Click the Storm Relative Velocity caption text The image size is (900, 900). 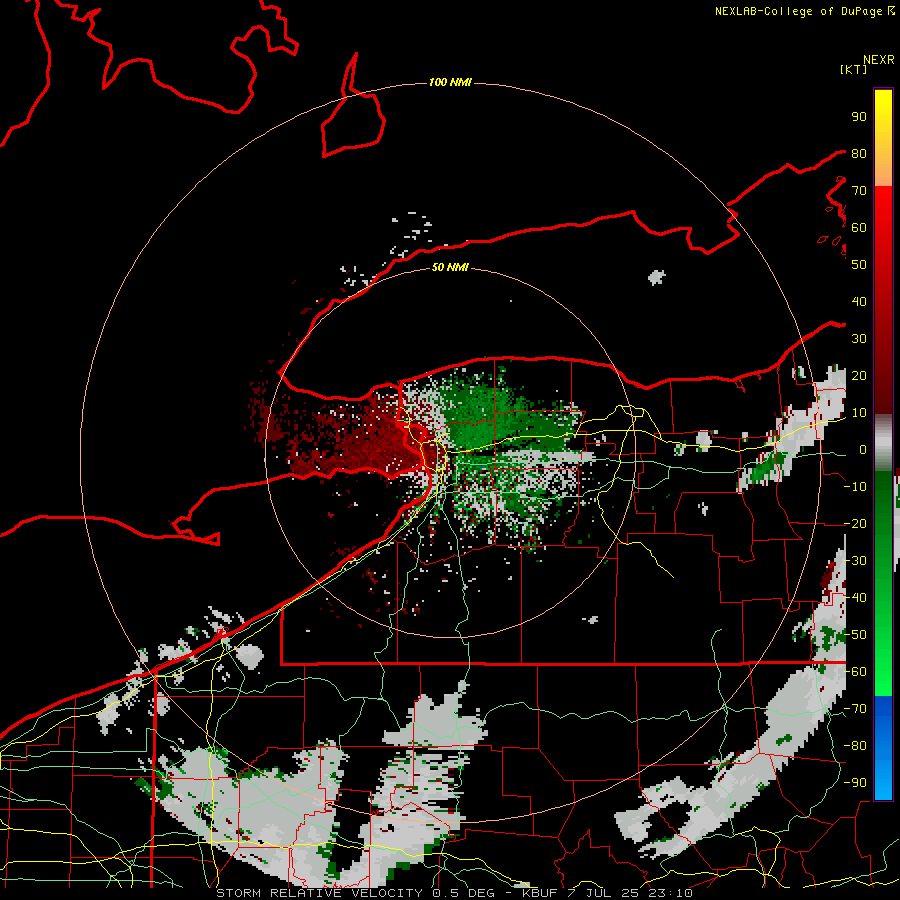(x=454, y=893)
